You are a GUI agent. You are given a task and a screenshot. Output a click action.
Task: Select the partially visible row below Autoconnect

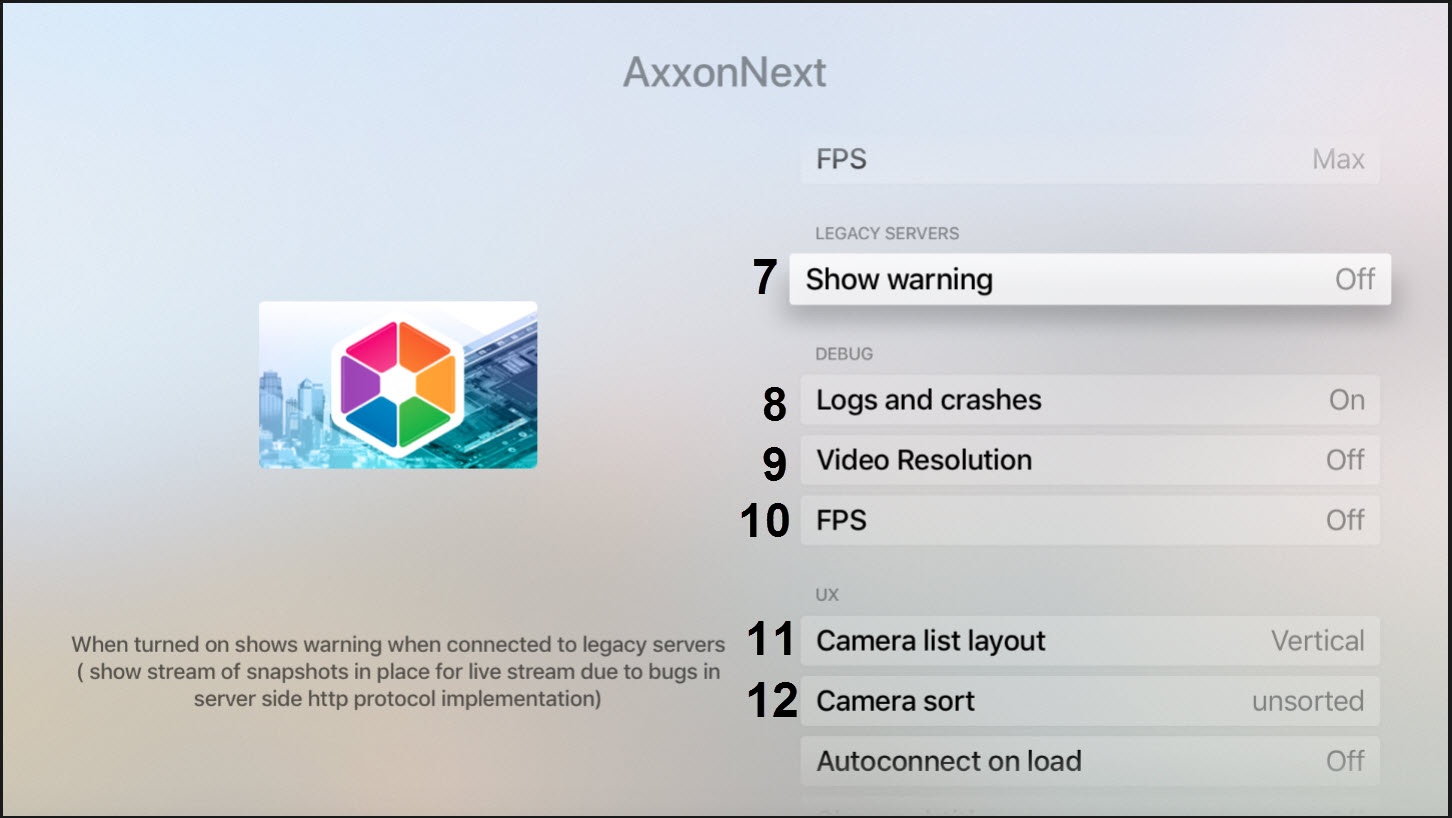(x=1089, y=808)
